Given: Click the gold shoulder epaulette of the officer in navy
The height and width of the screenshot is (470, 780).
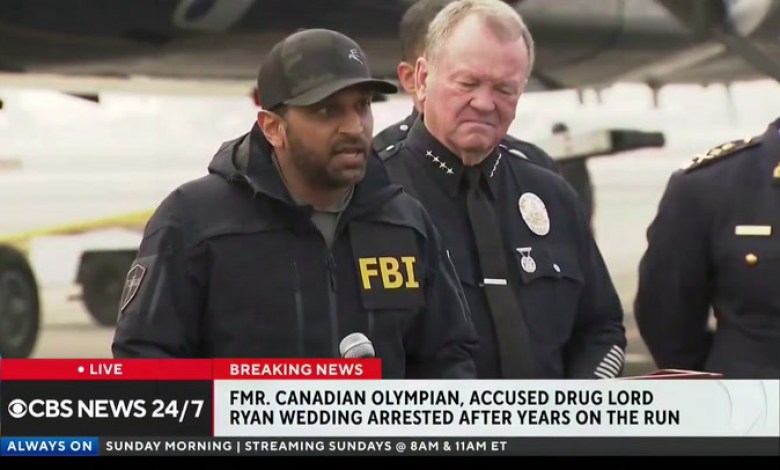Looking at the screenshot, I should point(721,153).
